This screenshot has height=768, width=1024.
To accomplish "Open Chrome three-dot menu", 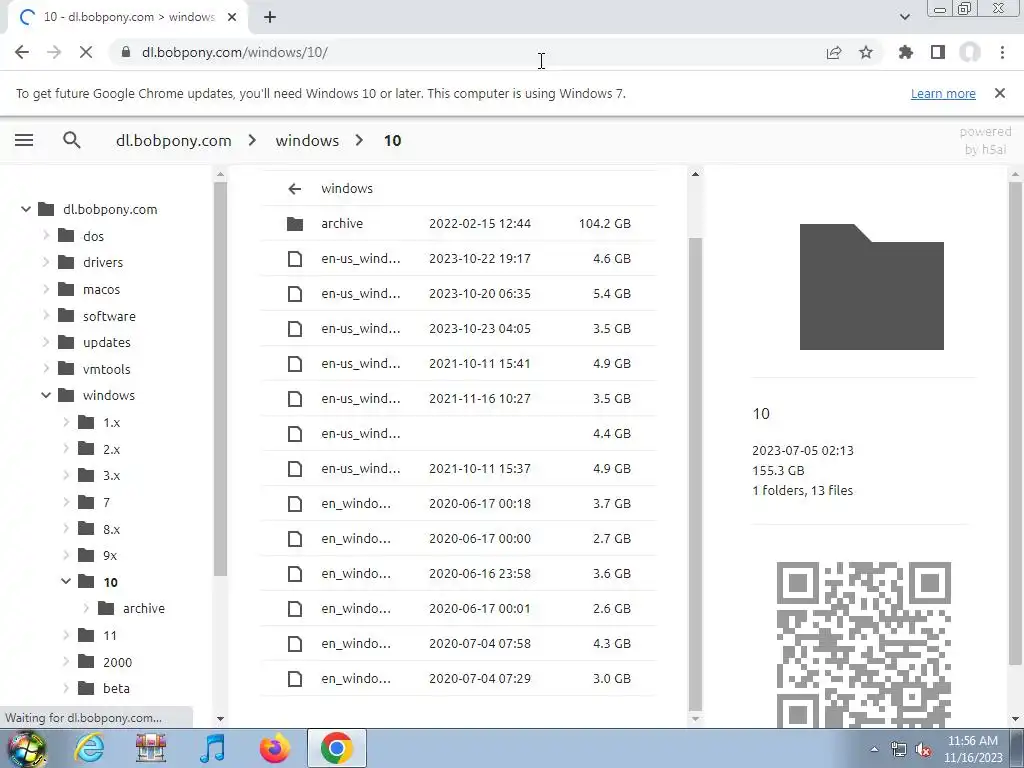I will point(1002,52).
